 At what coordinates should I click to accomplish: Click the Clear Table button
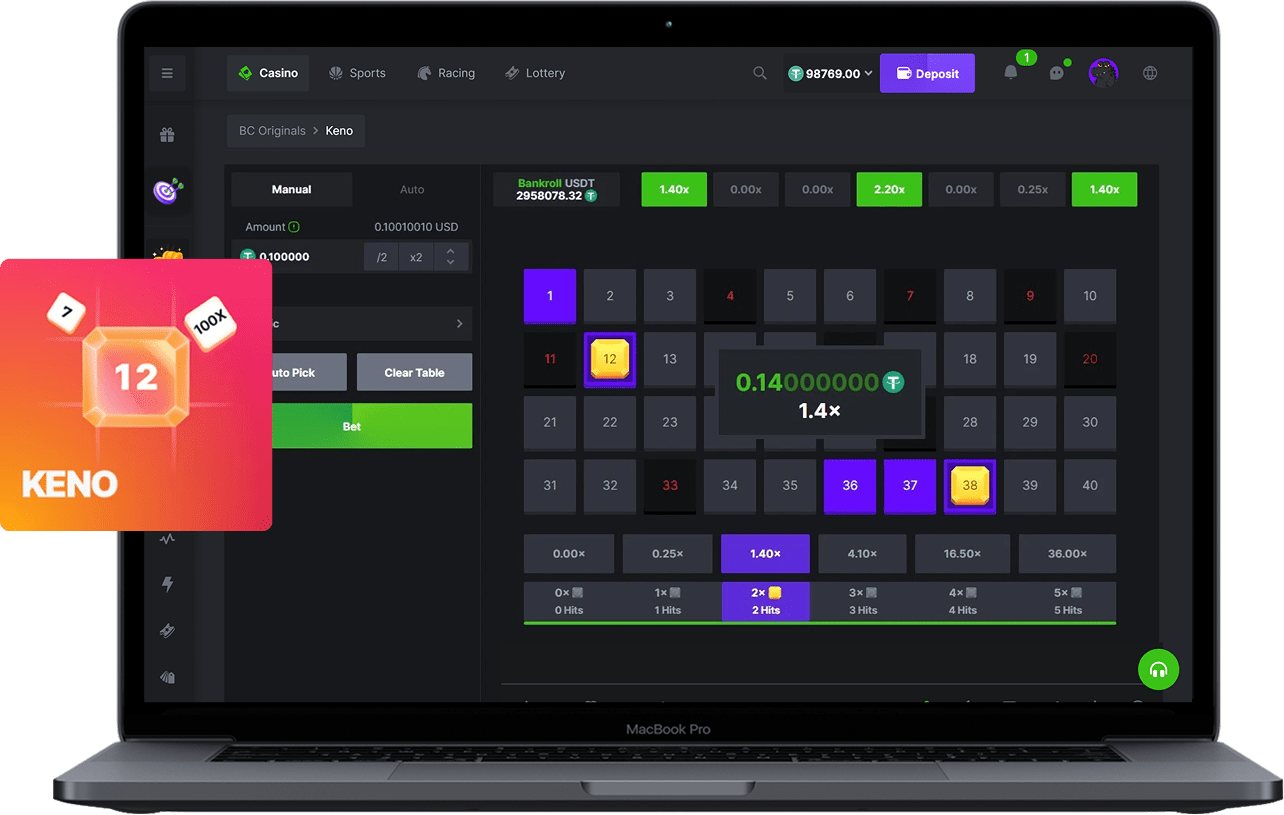414,372
